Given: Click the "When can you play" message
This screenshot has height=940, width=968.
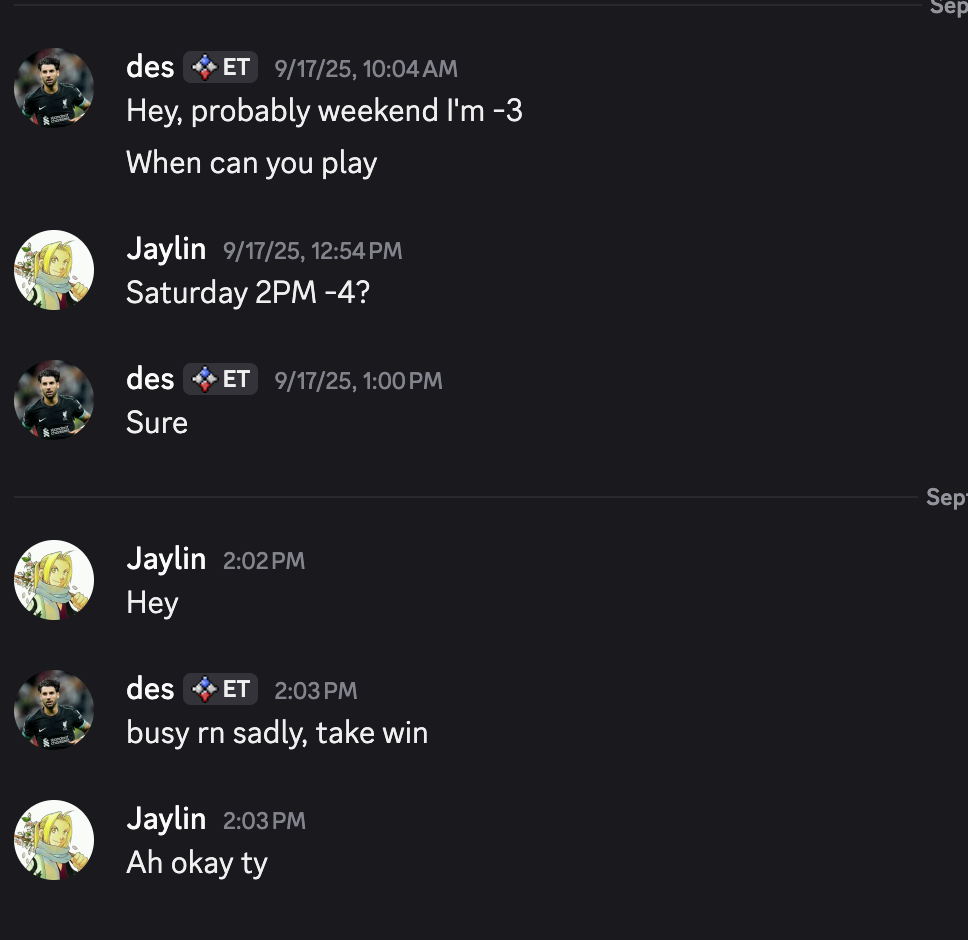Looking at the screenshot, I should pyautogui.click(x=251, y=162).
